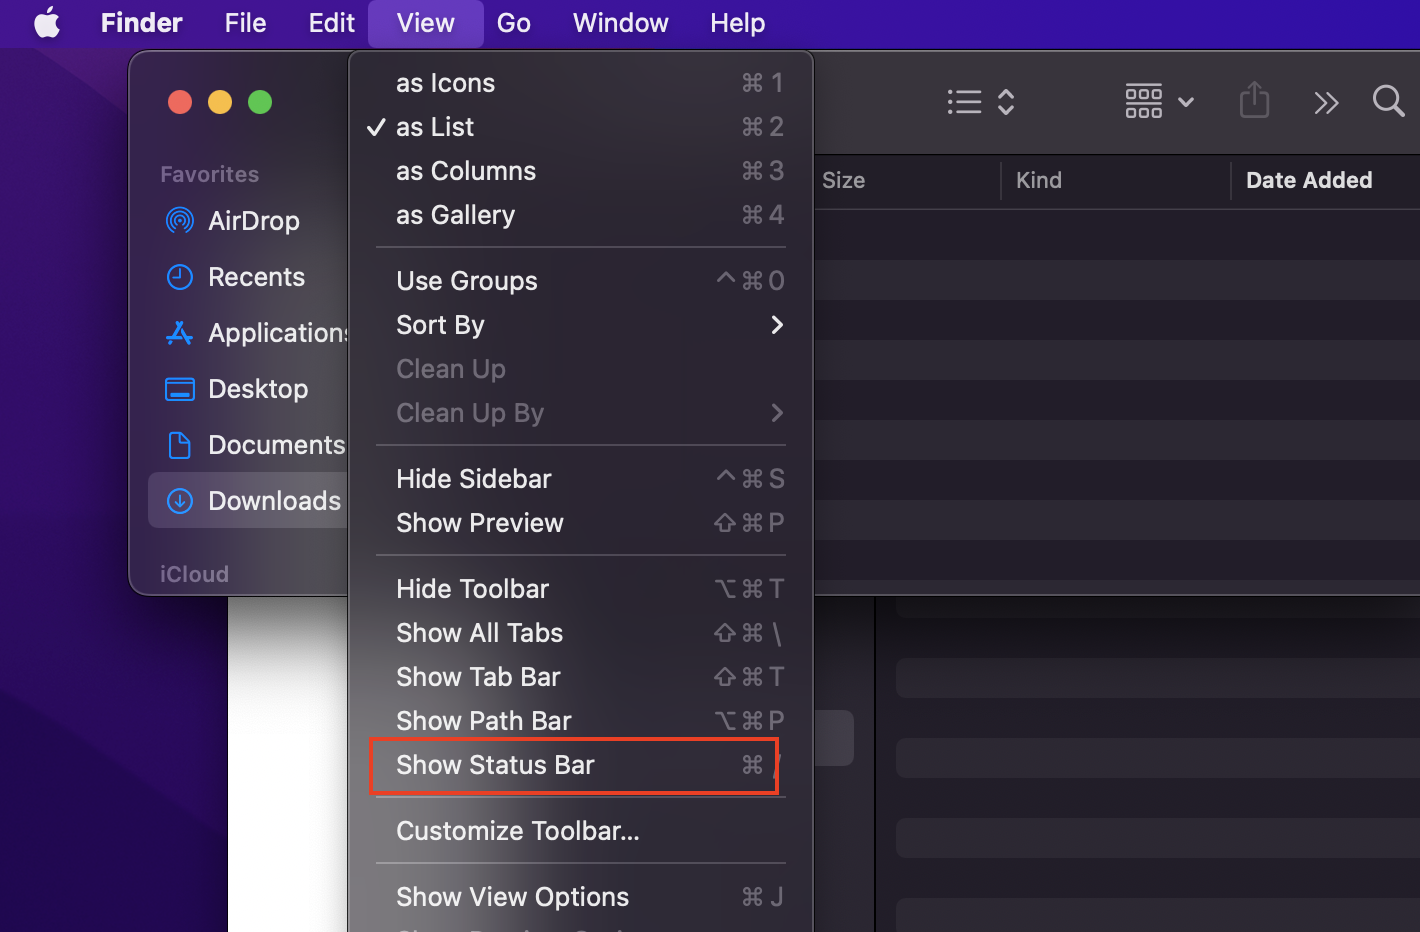The width and height of the screenshot is (1420, 932).
Task: Click the Share toolbar button
Action: click(x=1254, y=101)
